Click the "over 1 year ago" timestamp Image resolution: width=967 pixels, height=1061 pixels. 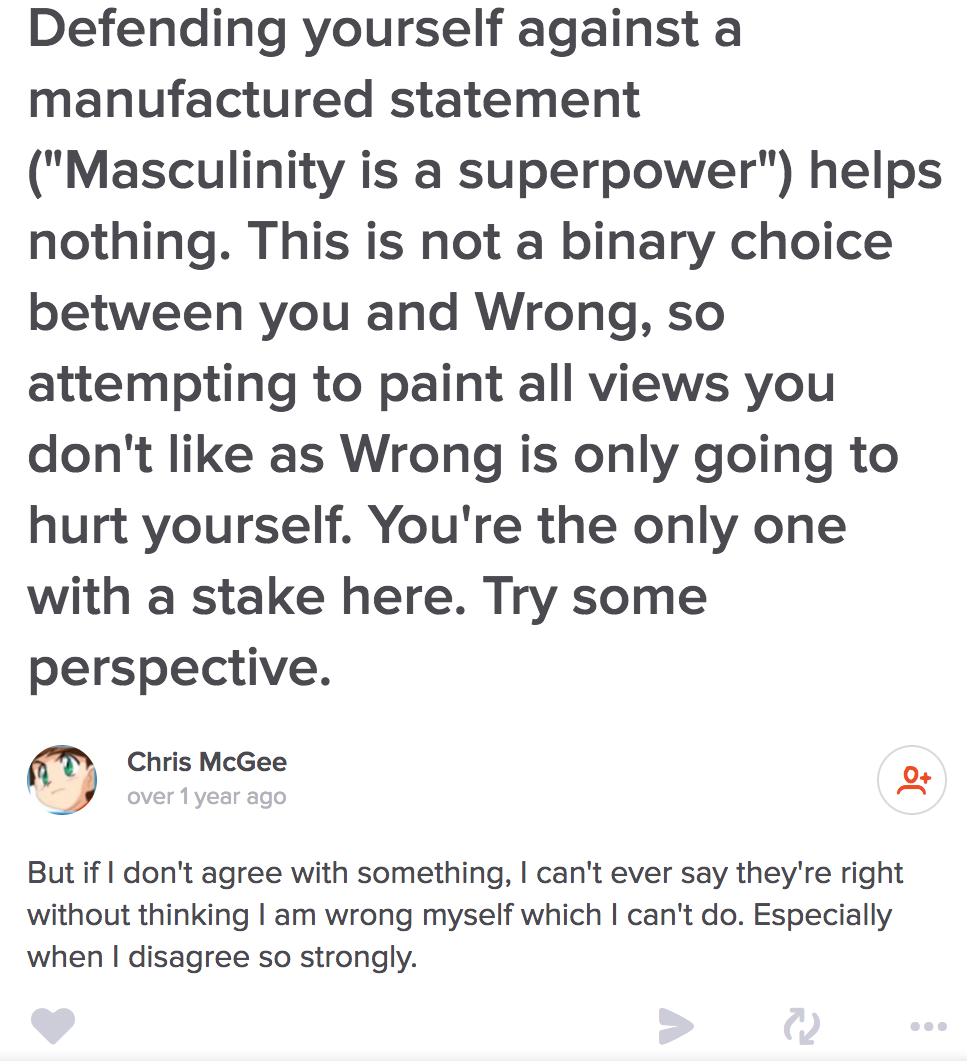(x=207, y=797)
